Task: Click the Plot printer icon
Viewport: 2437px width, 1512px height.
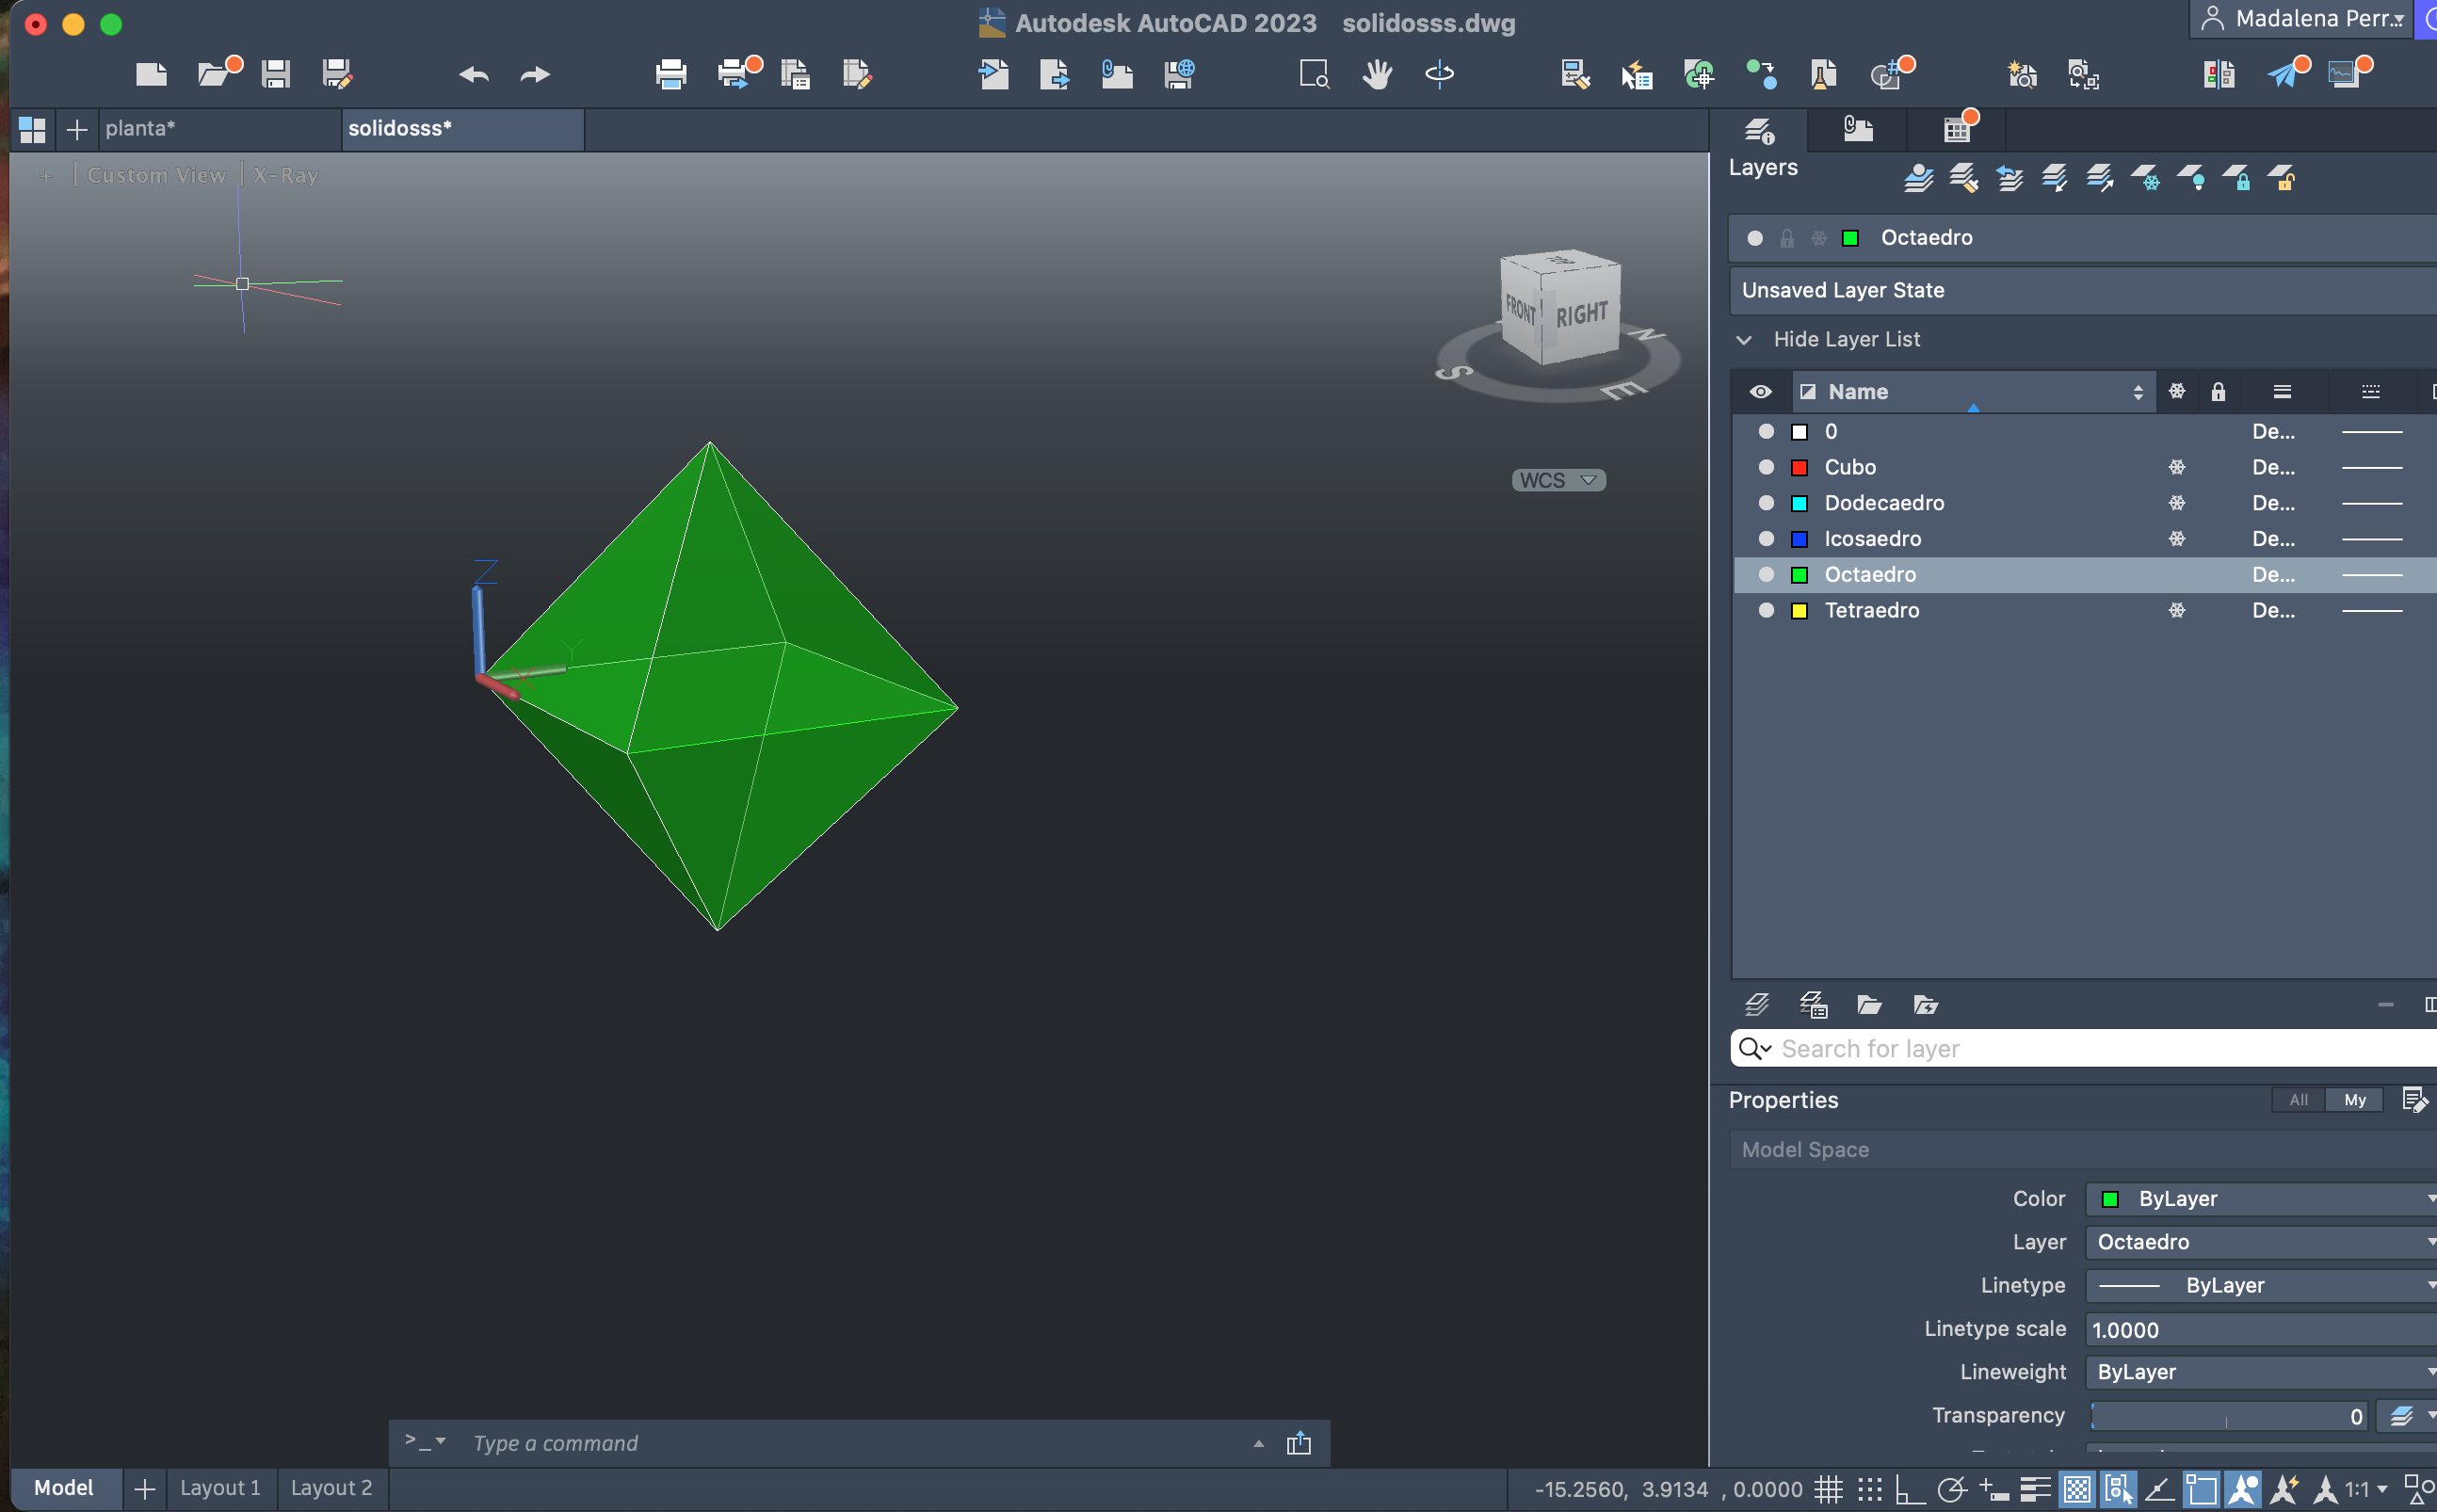Action: point(671,74)
